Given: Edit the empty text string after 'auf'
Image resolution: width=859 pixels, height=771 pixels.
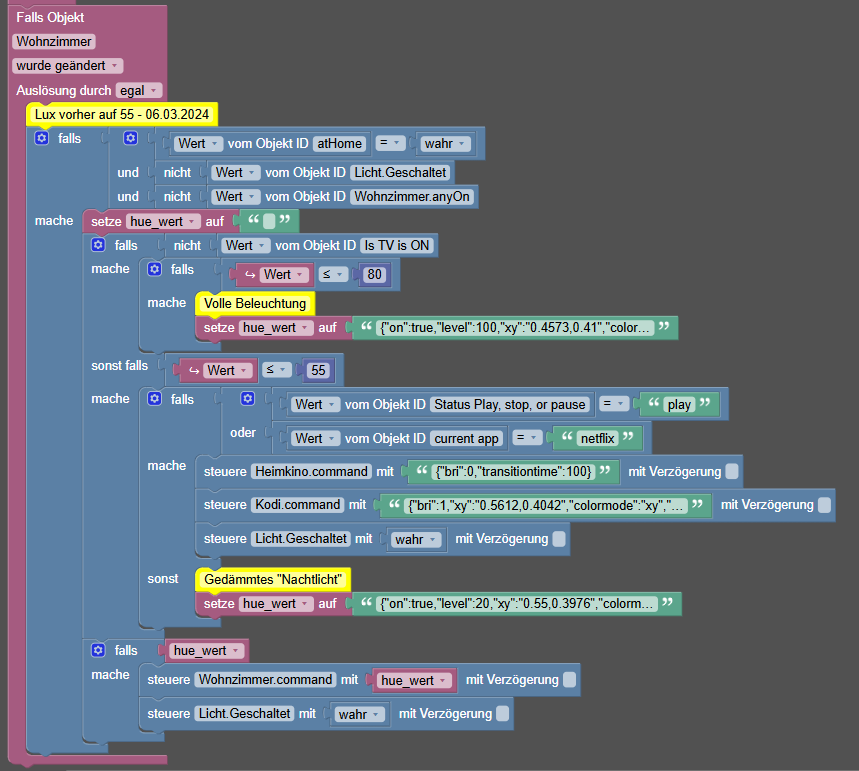Looking at the screenshot, I should point(269,221).
